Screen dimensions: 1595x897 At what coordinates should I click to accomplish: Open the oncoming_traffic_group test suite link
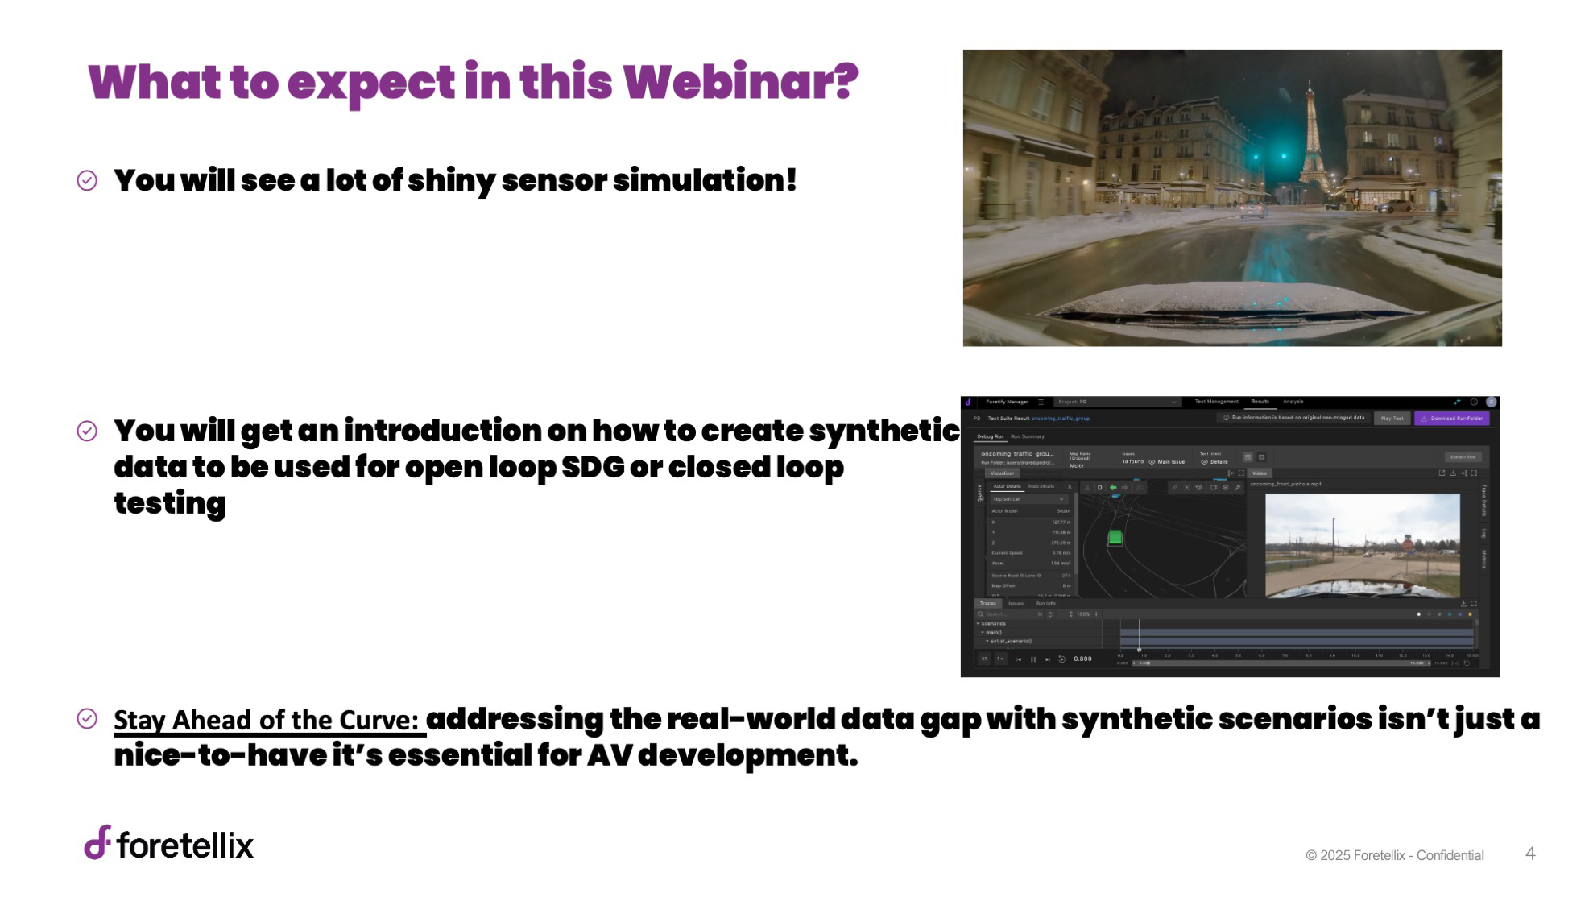tap(1060, 418)
